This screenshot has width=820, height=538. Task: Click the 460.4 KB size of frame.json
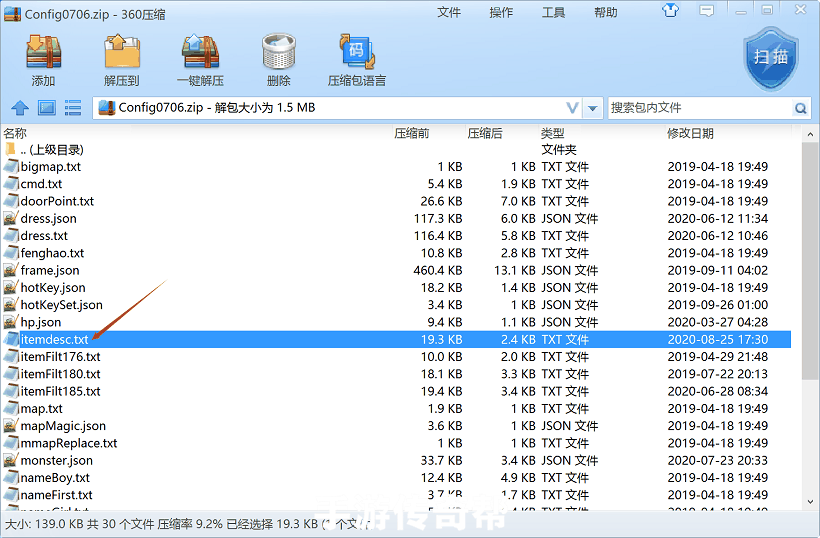(x=438, y=270)
